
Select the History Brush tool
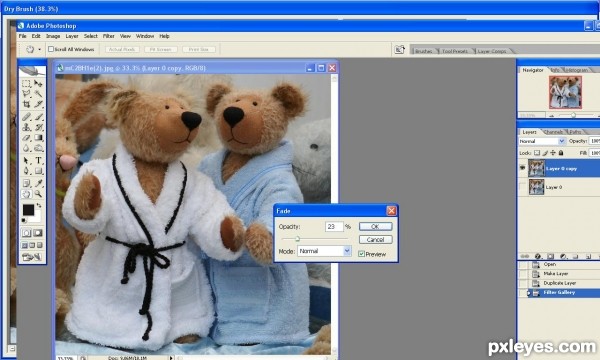coord(38,127)
